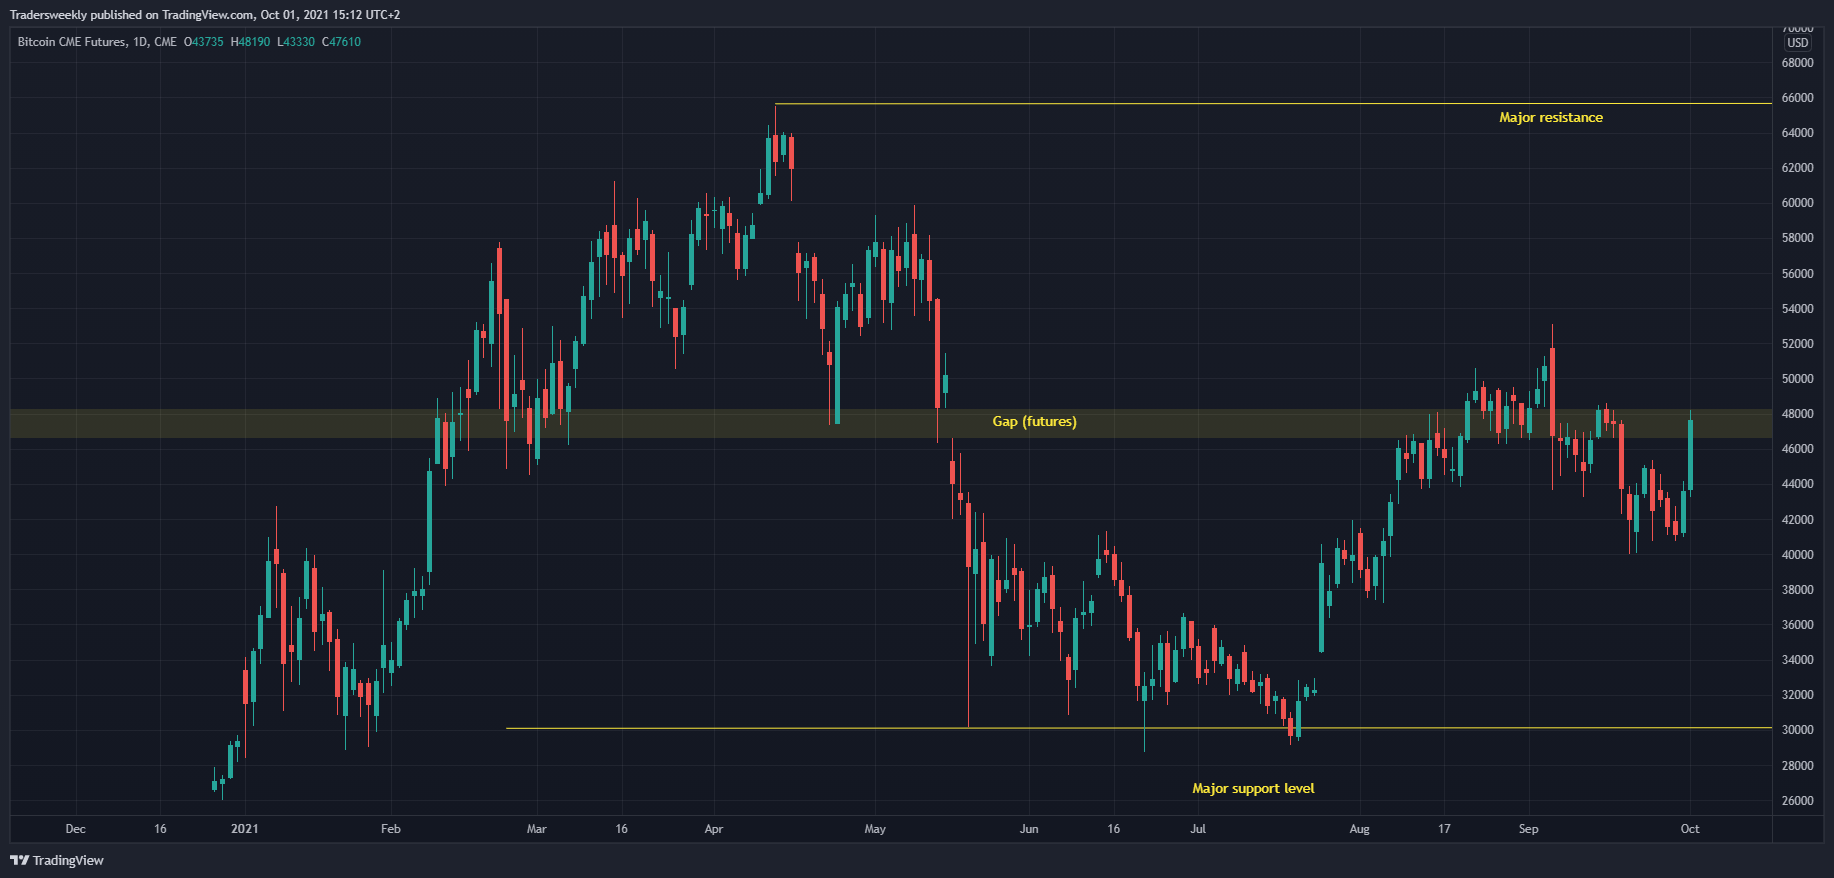Screen dimensions: 1834x878
Task: Click the USD currency label
Action: click(1798, 43)
